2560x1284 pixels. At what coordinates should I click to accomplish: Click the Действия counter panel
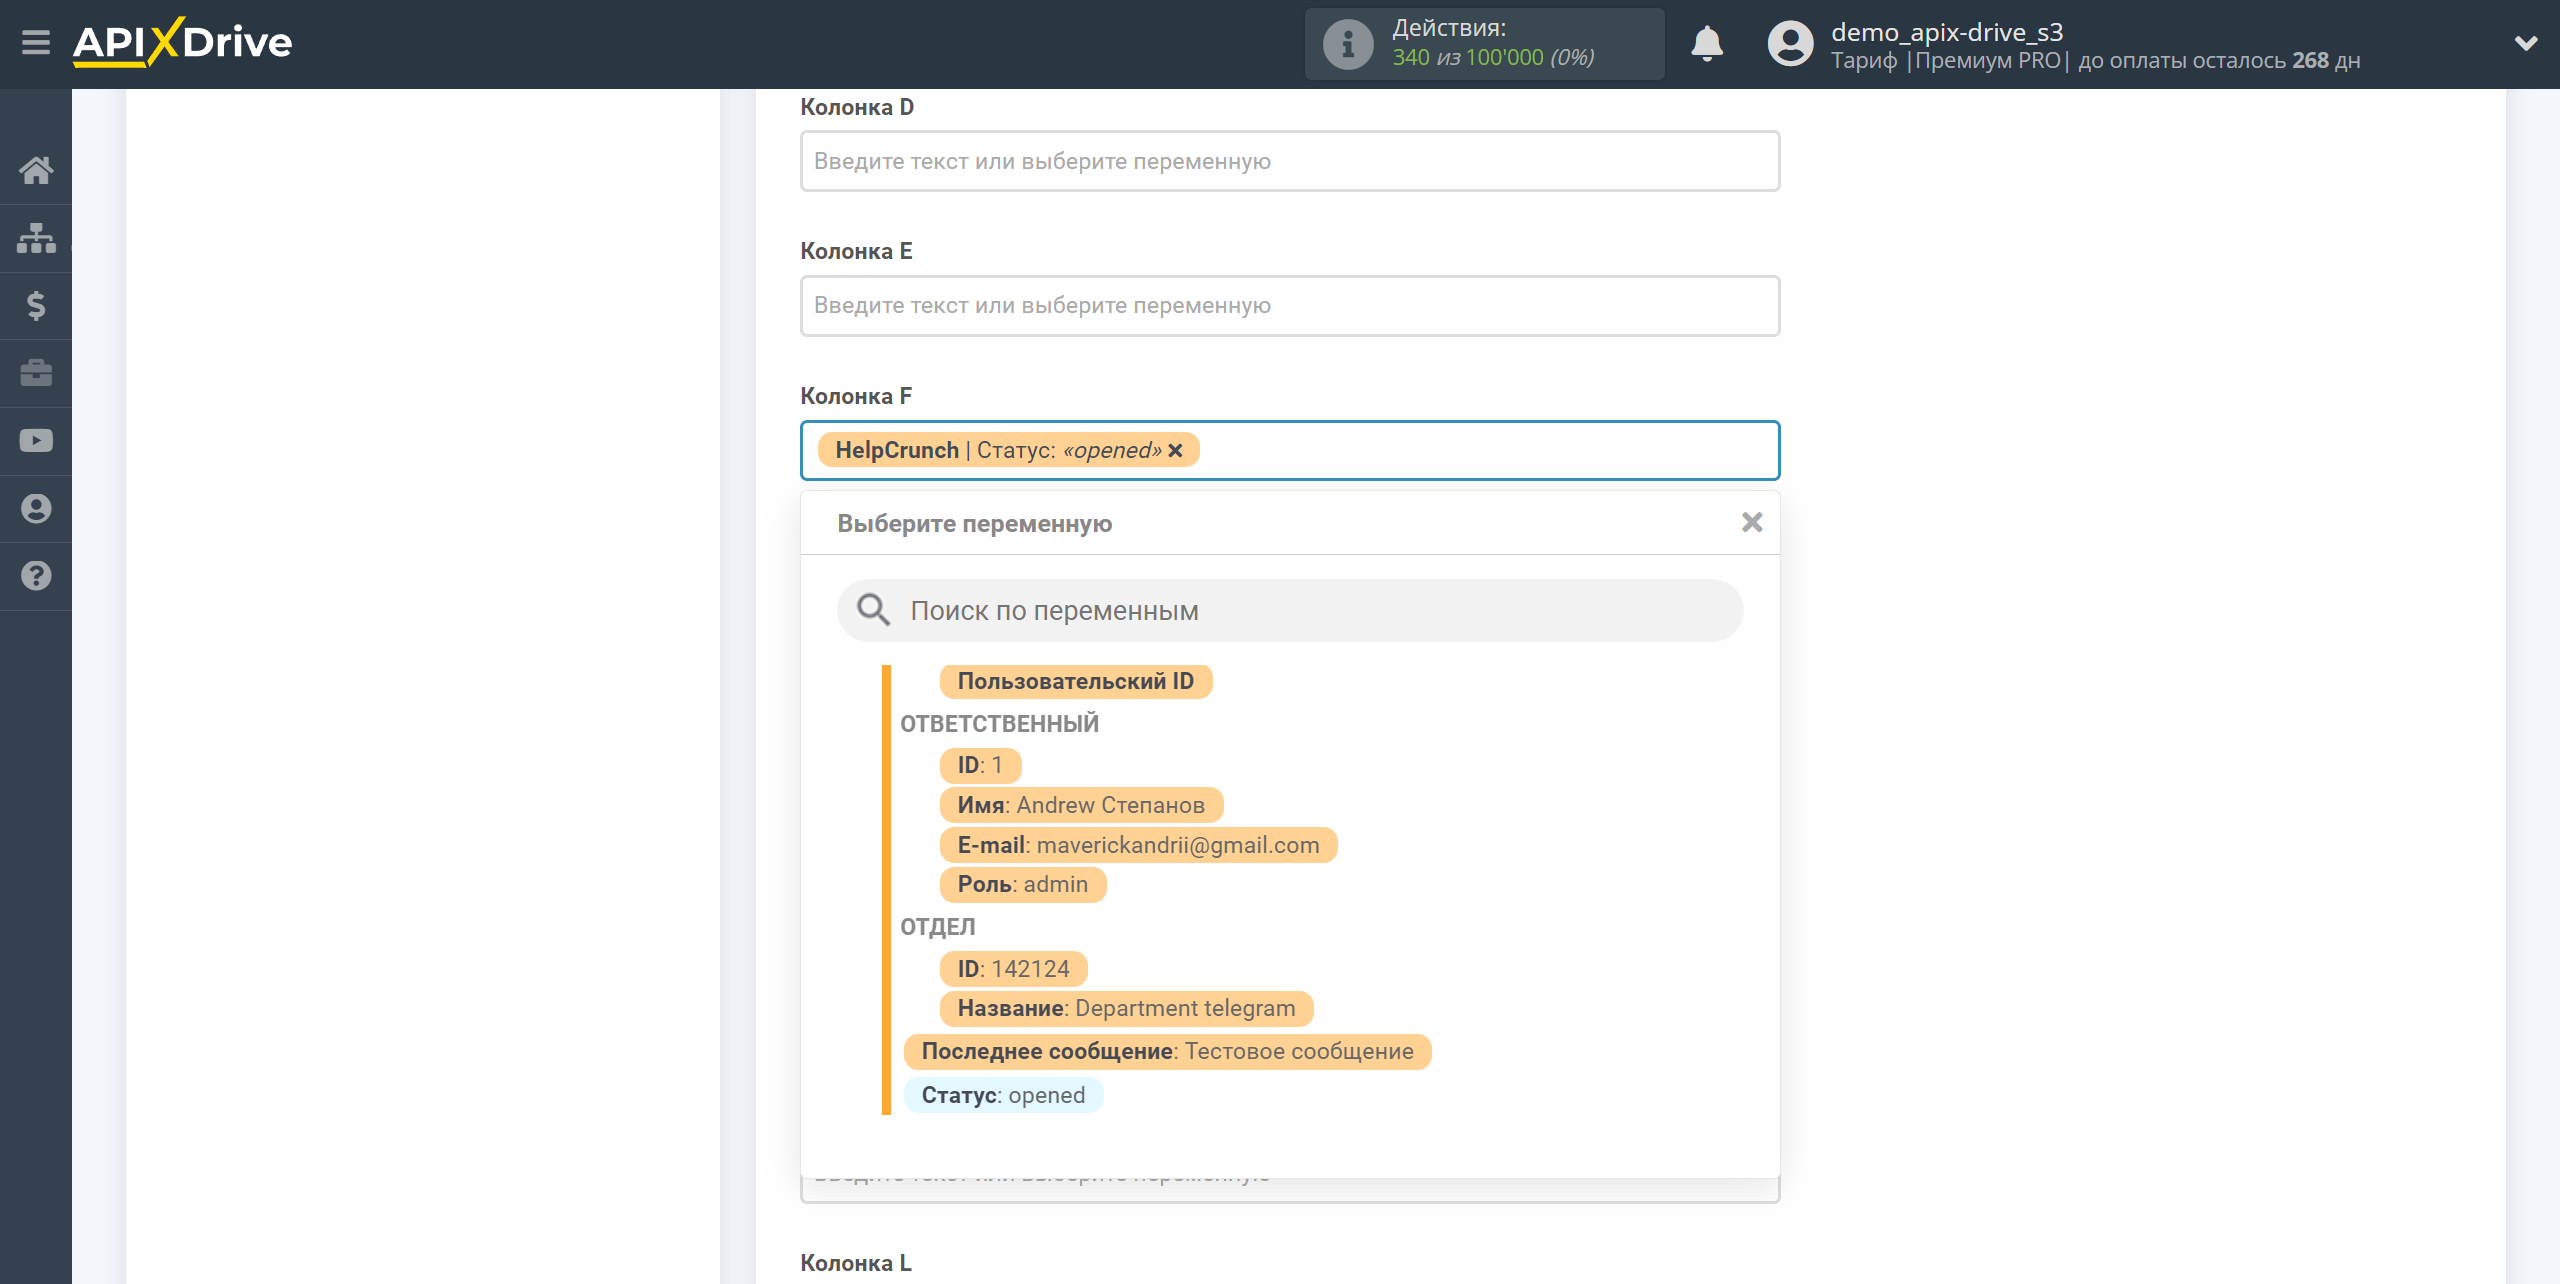pos(1484,44)
